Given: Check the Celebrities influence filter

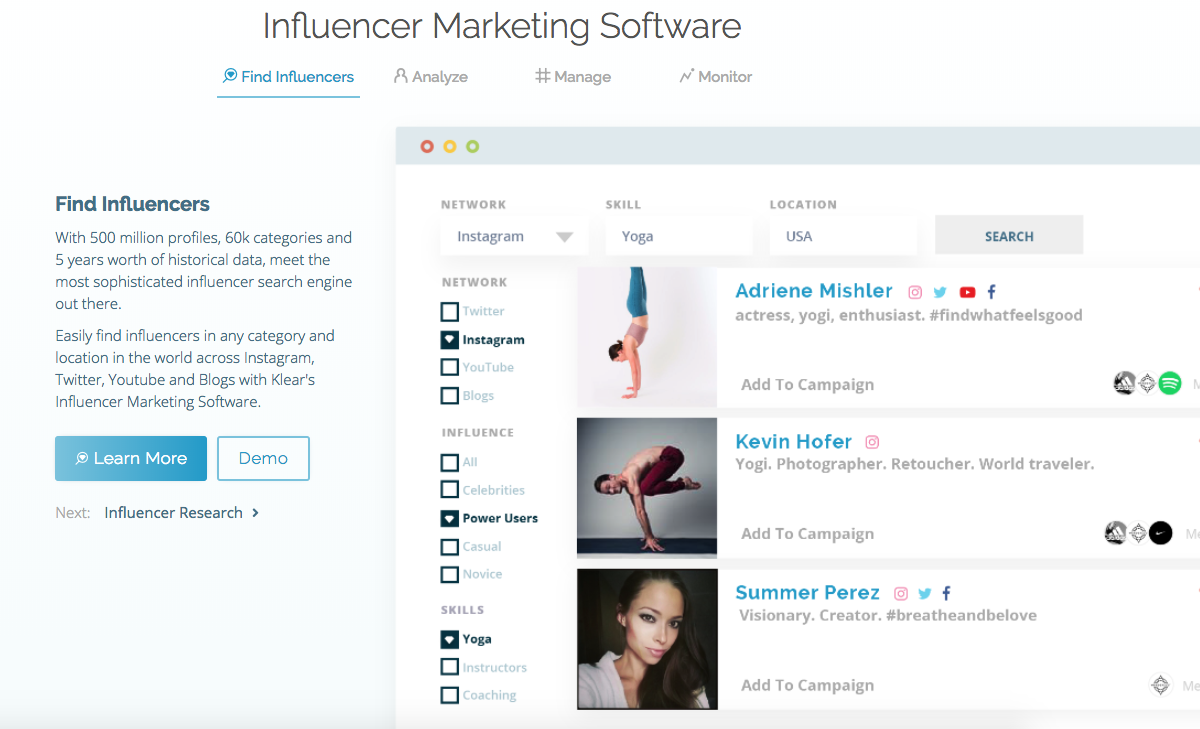Looking at the screenshot, I should tap(449, 489).
